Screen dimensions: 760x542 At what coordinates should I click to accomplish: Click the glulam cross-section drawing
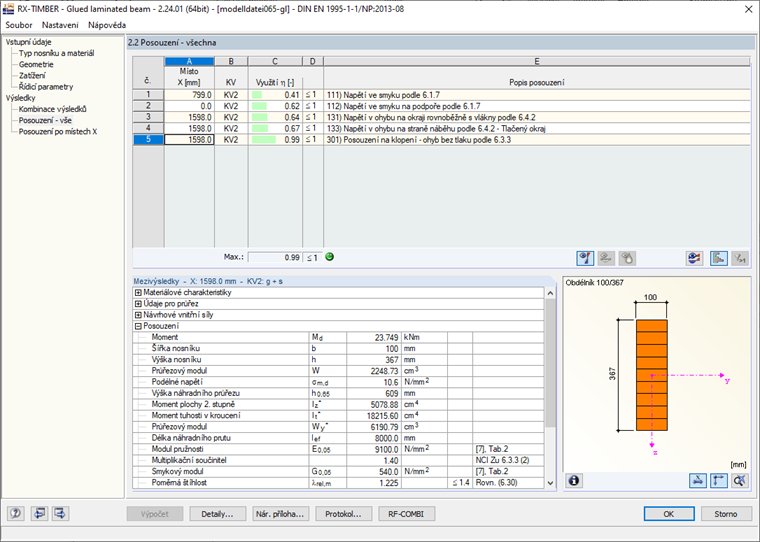[651, 375]
